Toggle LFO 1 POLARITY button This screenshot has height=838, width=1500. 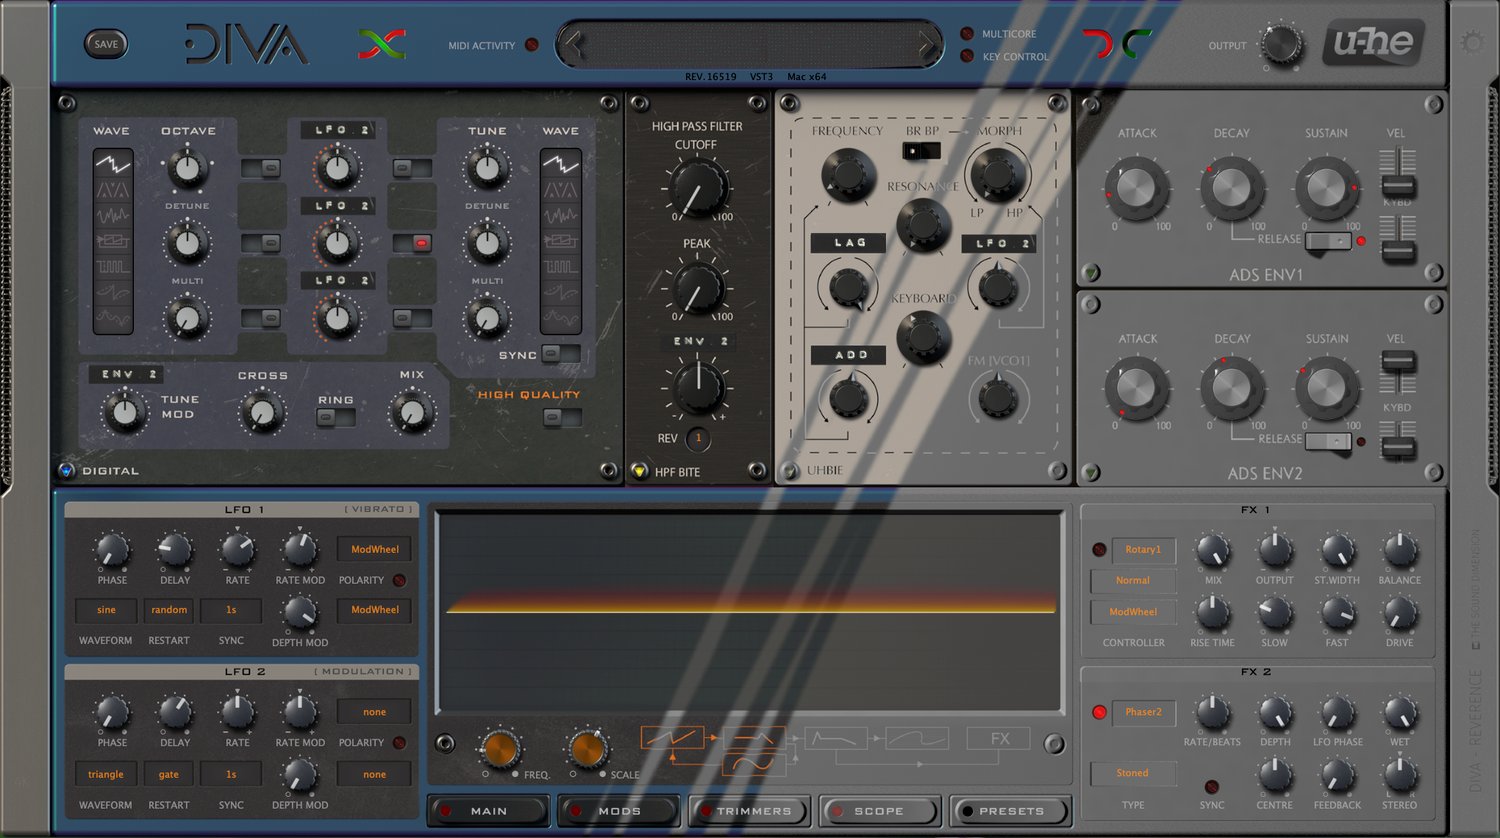pos(400,580)
